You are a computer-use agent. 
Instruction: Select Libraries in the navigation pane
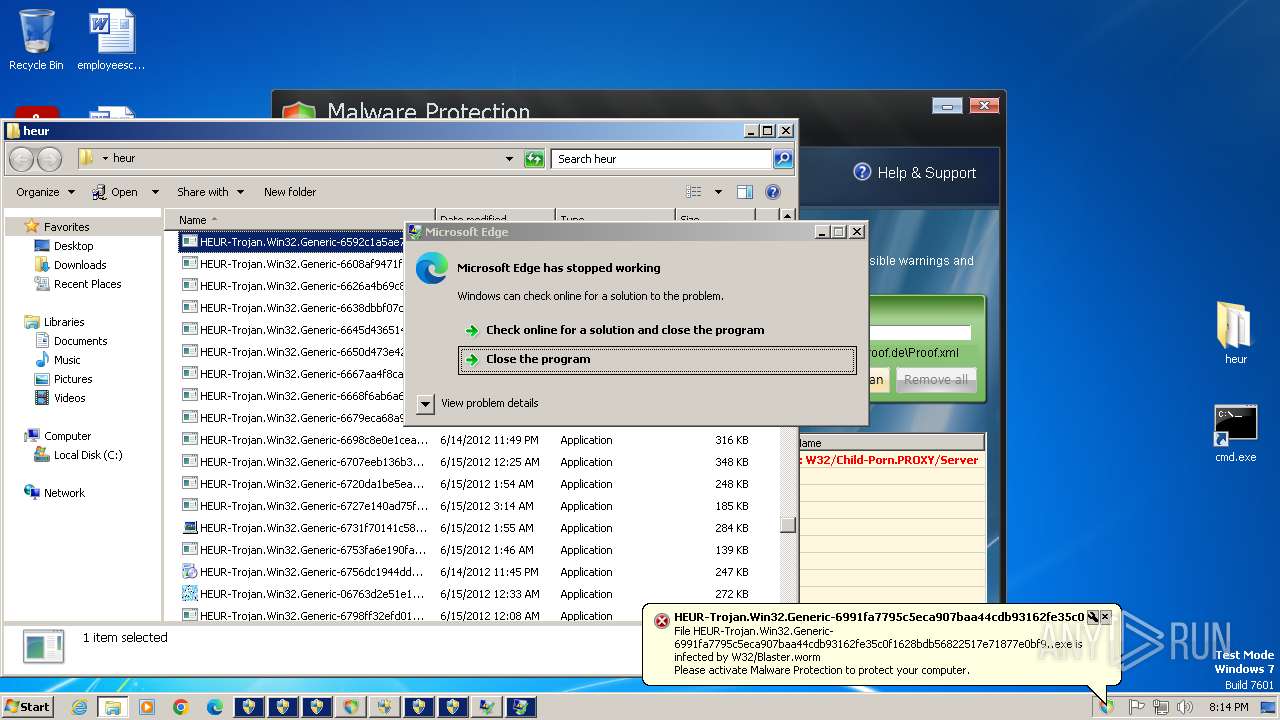[x=64, y=322]
